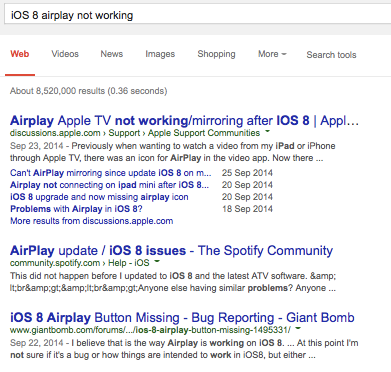This screenshot has width=391, height=372.
Task: Click the www.giantbomb.com/forums URL text
Action: [150, 330]
